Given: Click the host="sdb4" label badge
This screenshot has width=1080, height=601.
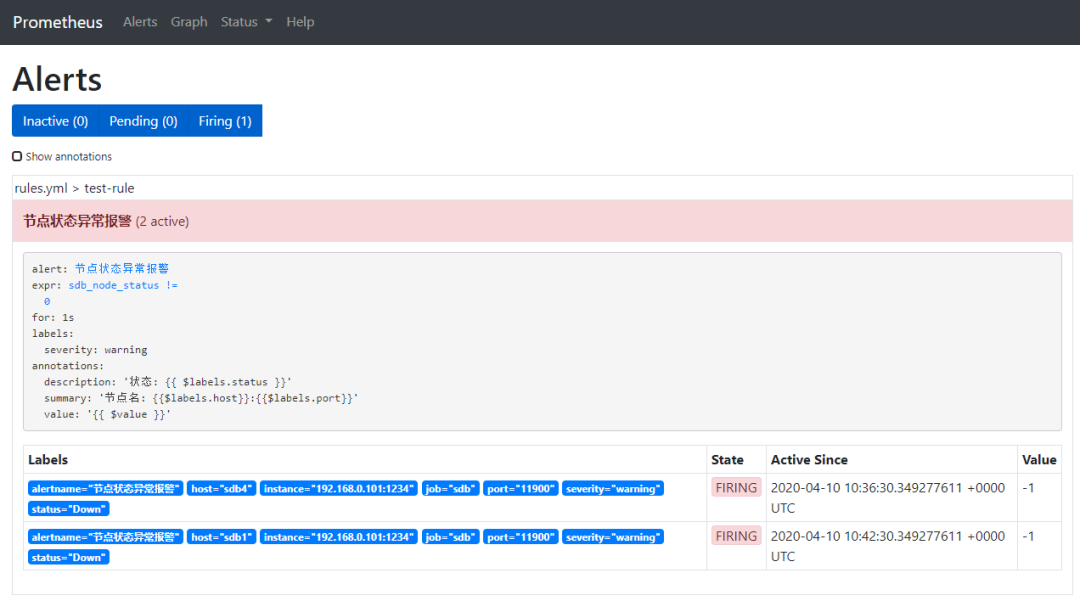Looking at the screenshot, I should pyautogui.click(x=221, y=489).
